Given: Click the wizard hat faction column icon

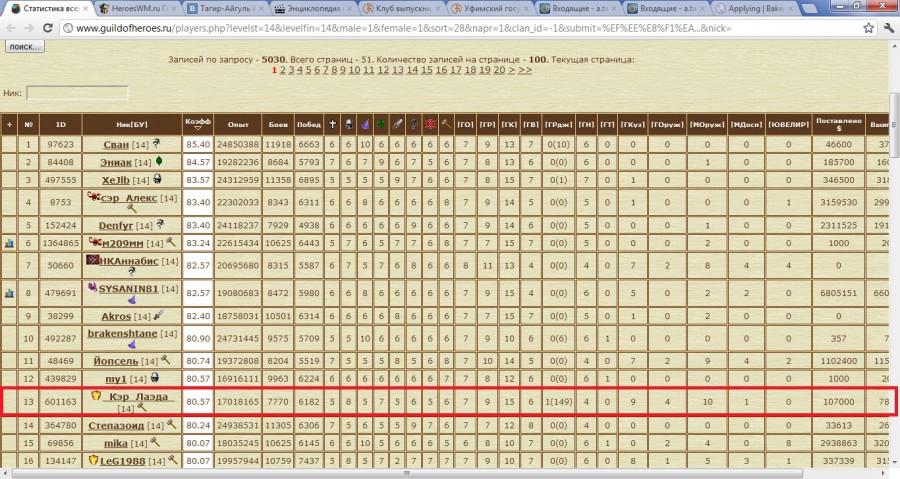Looking at the screenshot, I should point(364,123).
